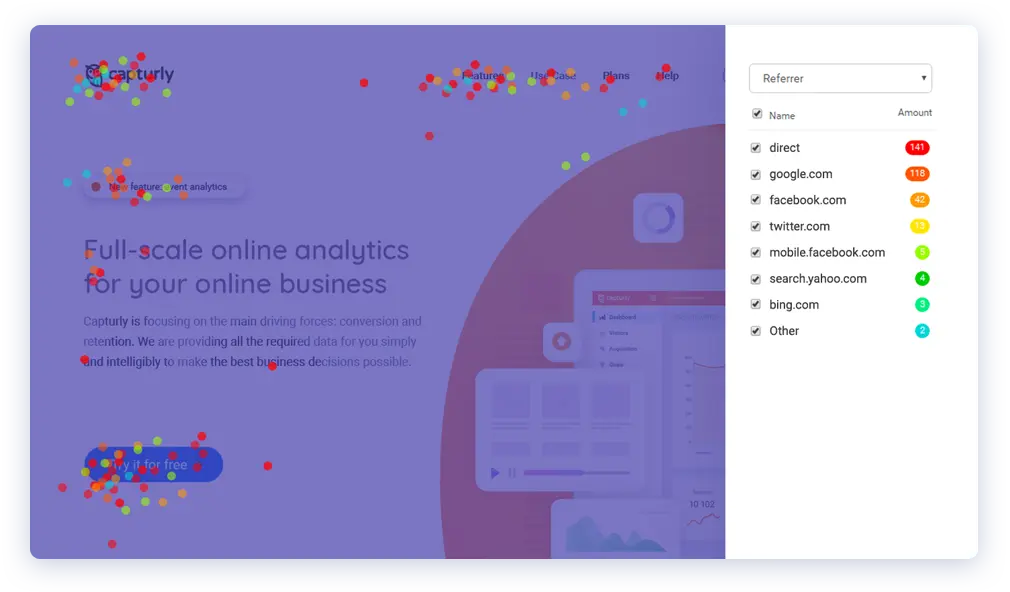The image size is (1010, 592).
Task: Click the mobile.facebook.com referrer label
Action: click(x=827, y=252)
